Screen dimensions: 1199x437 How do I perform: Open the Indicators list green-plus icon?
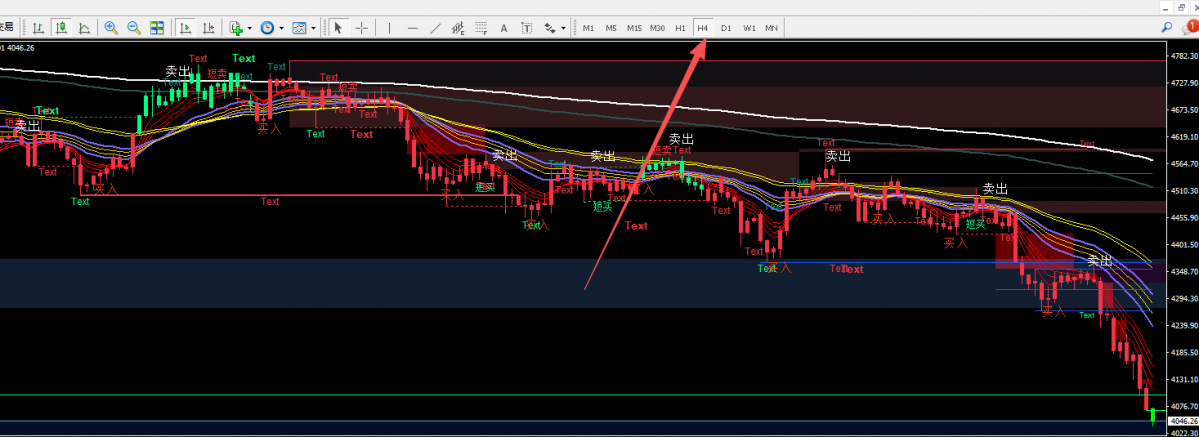coord(236,28)
